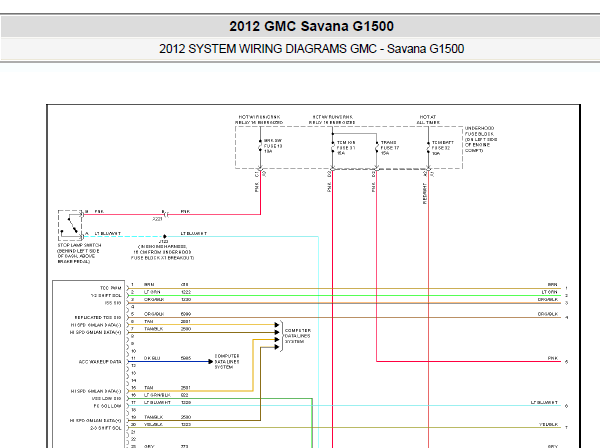Click the TRANS FUSE 17 label

click(390, 148)
